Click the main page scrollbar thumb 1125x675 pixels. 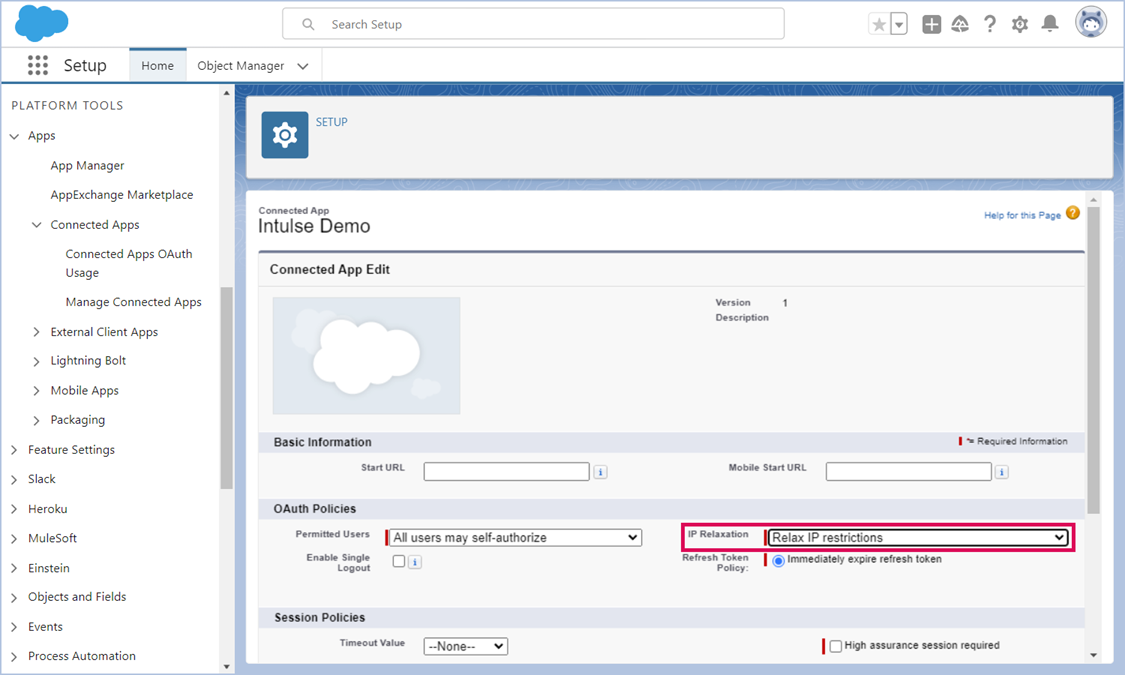(x=1093, y=360)
